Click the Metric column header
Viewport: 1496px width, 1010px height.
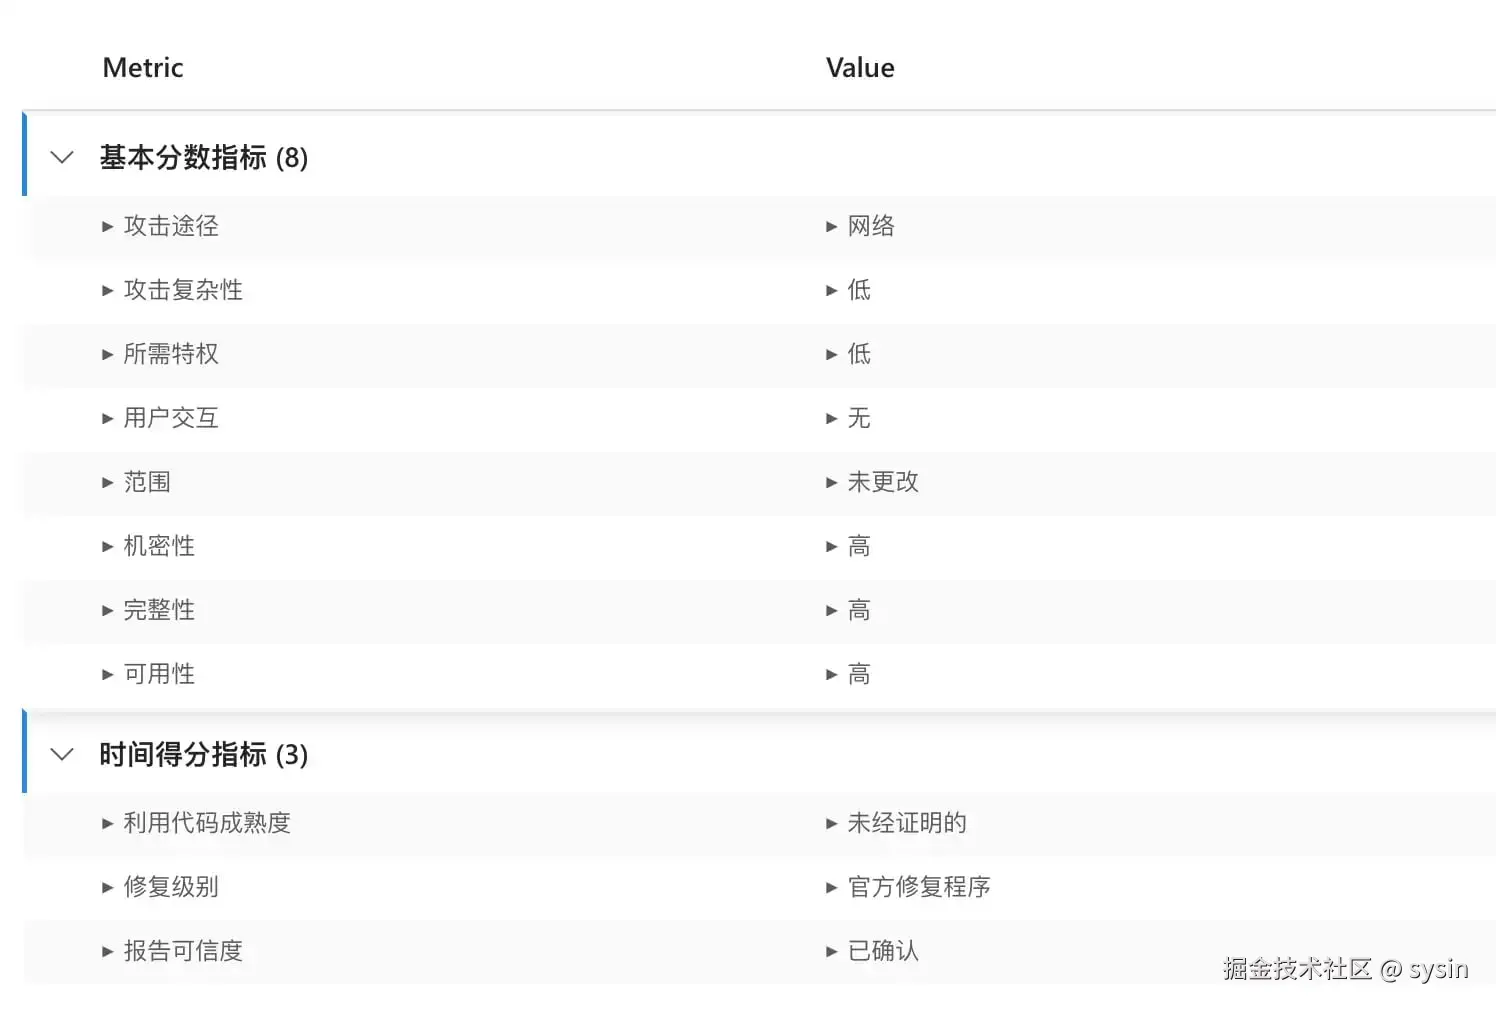[143, 68]
